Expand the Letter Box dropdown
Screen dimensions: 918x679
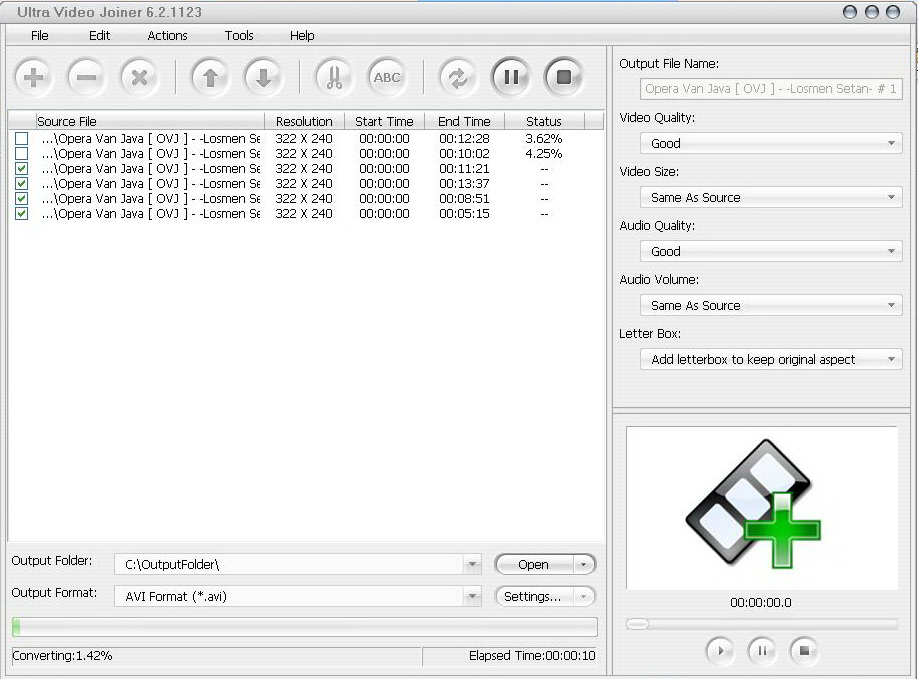(x=890, y=359)
